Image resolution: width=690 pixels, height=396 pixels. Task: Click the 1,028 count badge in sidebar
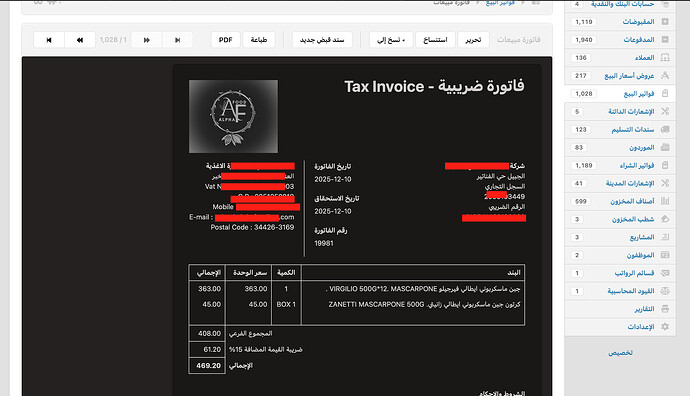coord(584,93)
